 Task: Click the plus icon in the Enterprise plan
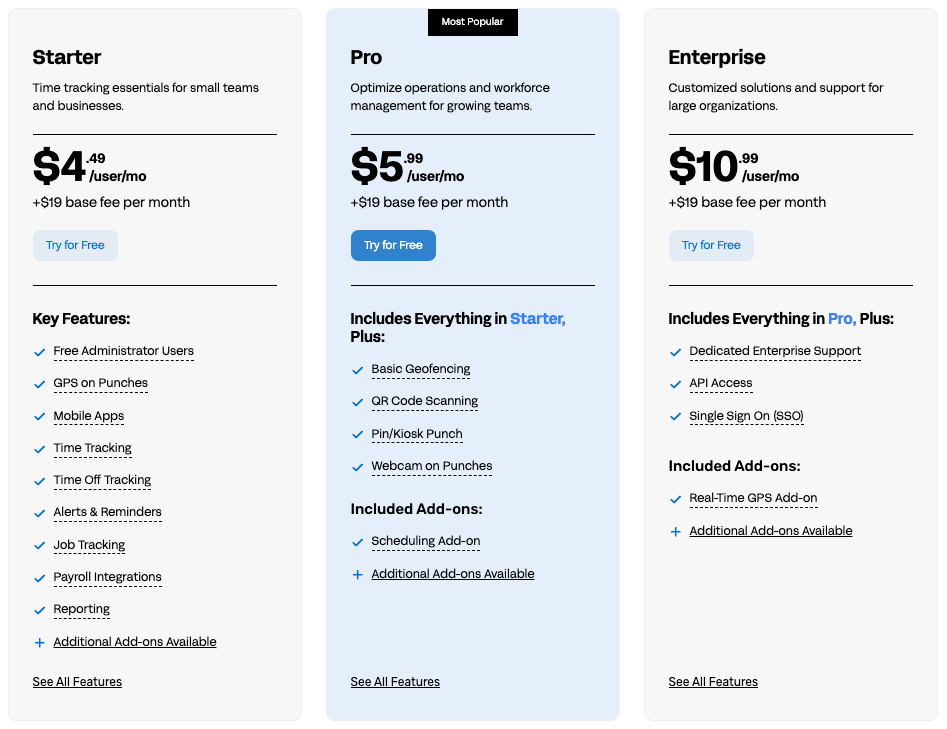pyautogui.click(x=676, y=532)
